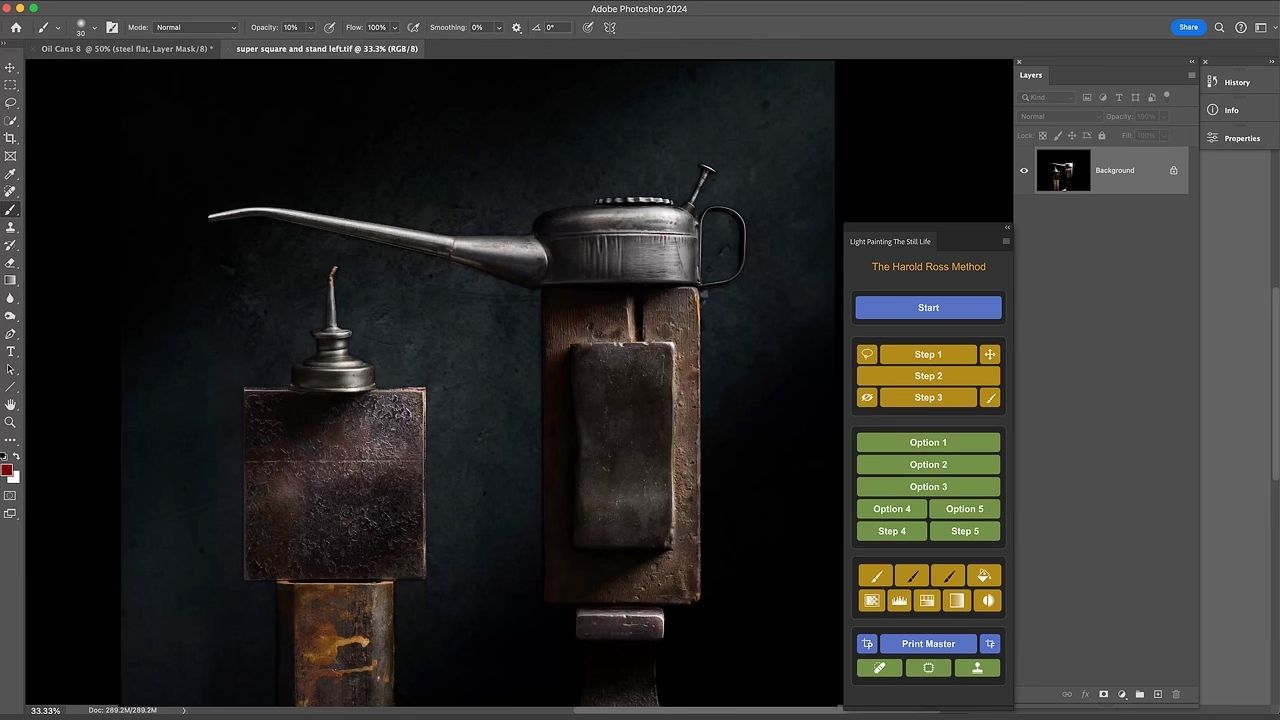Viewport: 1280px width, 720px height.
Task: Open brush smoothing options gear
Action: pos(517,28)
